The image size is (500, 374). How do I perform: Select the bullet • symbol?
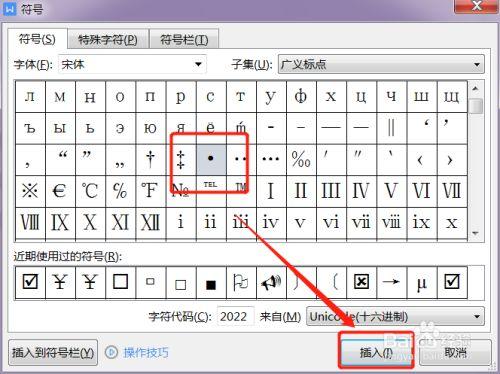pos(211,159)
